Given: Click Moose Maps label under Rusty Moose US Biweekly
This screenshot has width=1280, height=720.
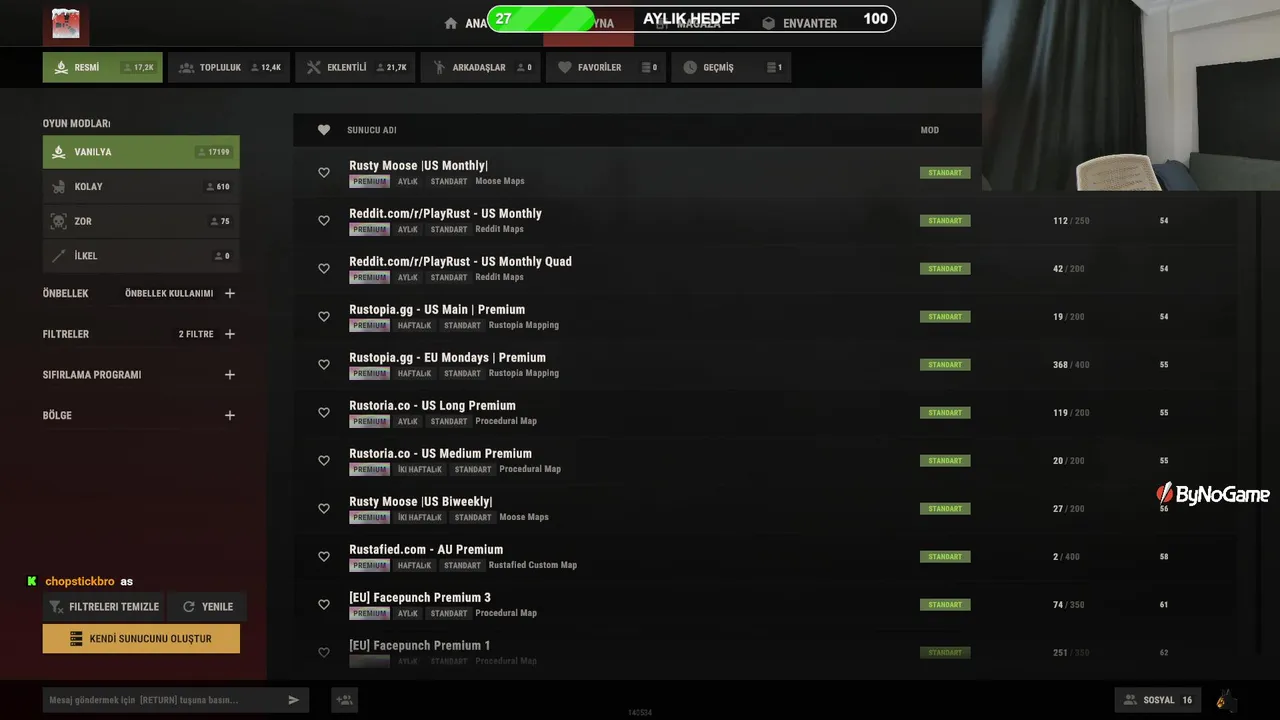Looking at the screenshot, I should 524,517.
